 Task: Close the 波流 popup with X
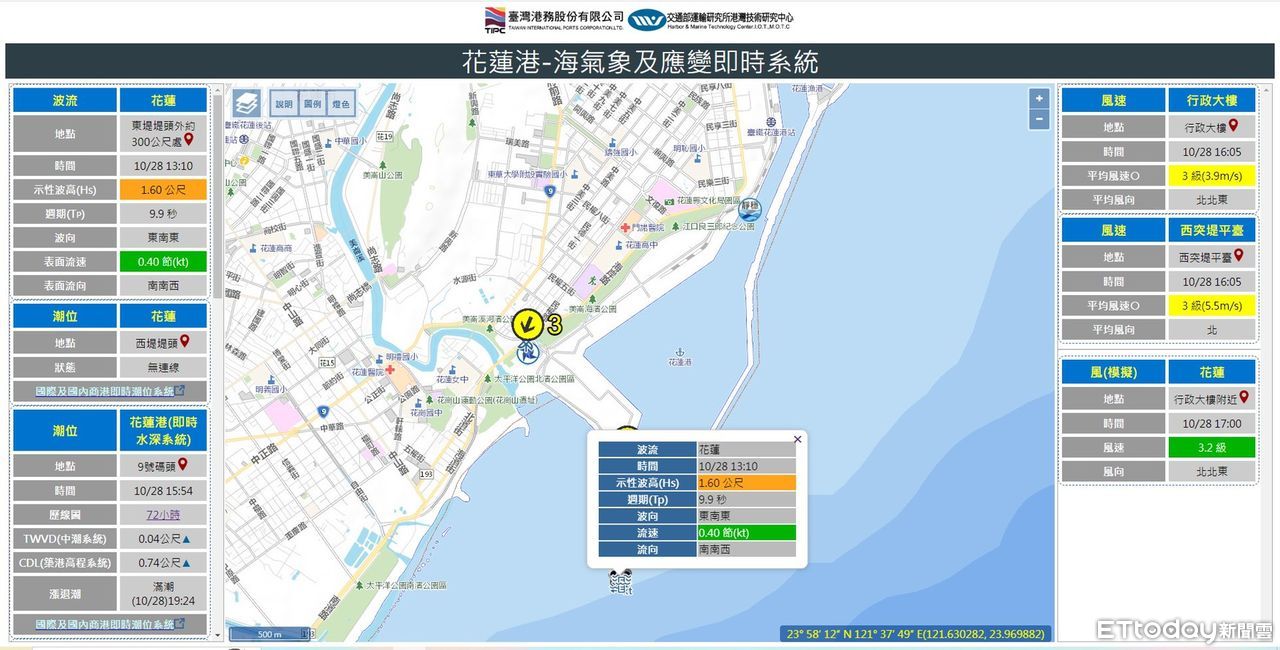point(797,439)
